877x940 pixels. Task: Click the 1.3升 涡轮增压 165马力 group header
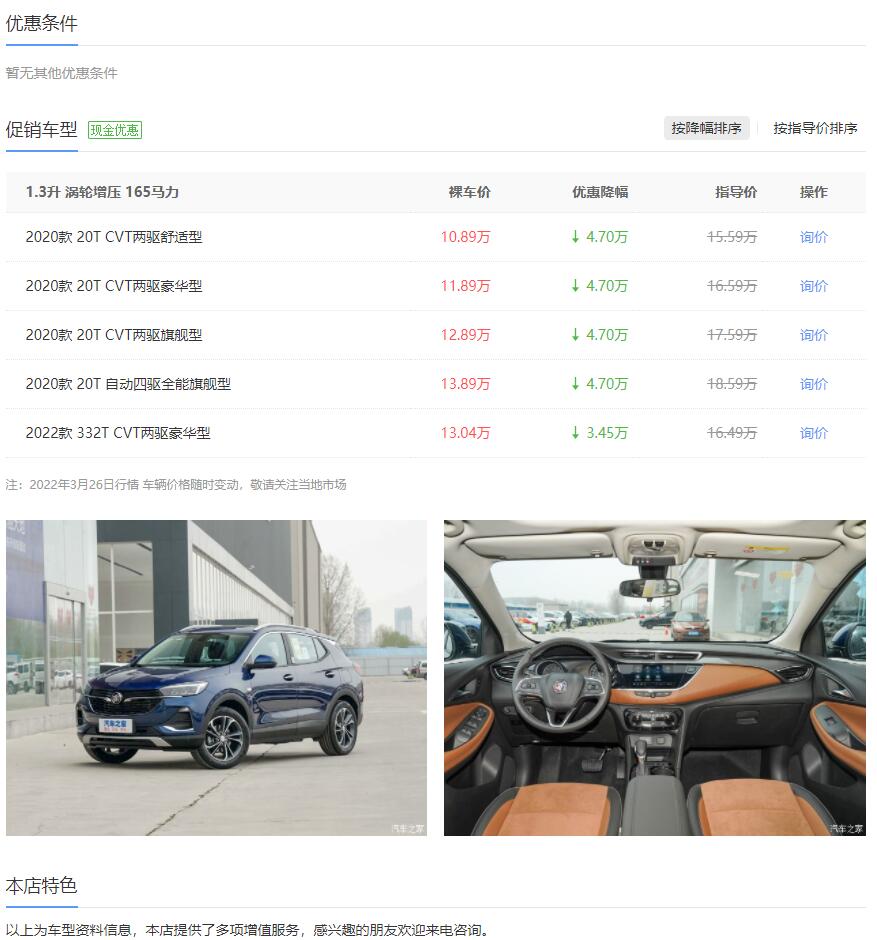(103, 192)
